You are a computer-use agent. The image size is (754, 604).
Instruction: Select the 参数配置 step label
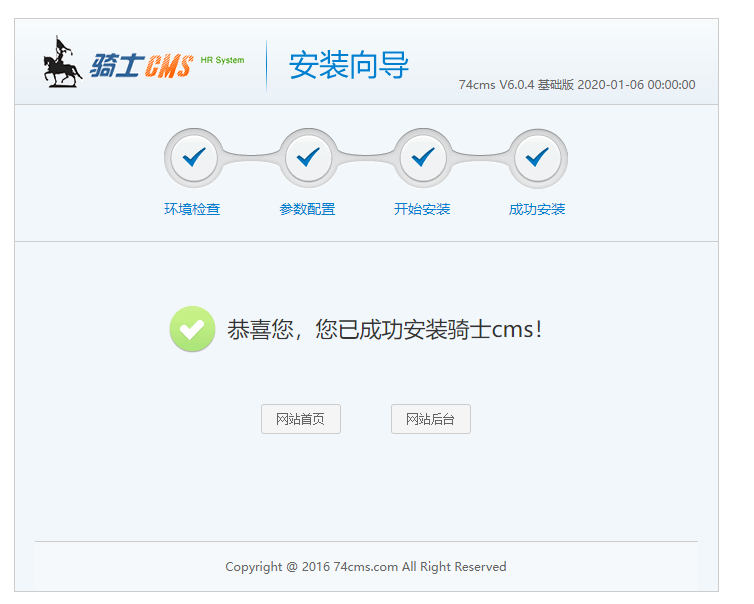click(x=307, y=209)
